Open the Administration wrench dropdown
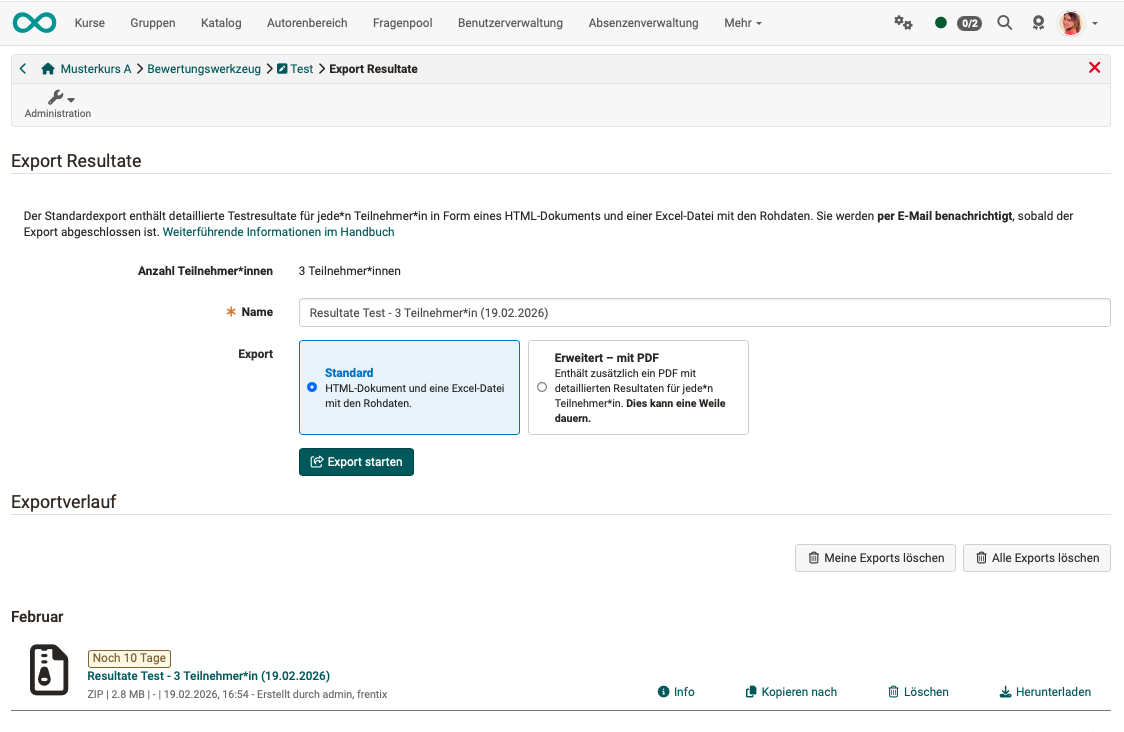 coord(57,99)
